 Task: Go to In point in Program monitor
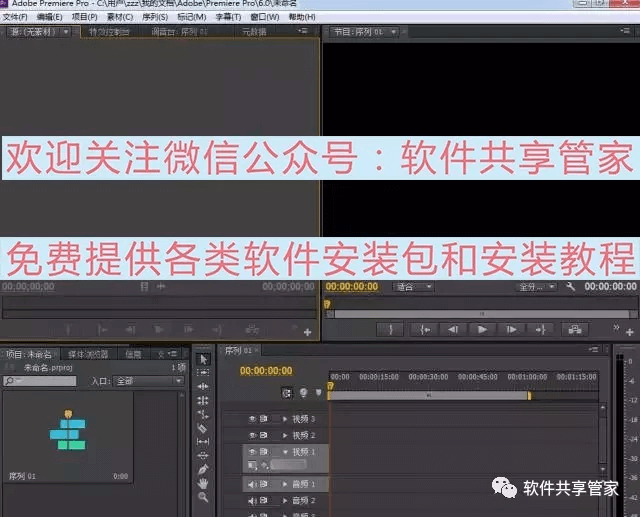(425, 329)
